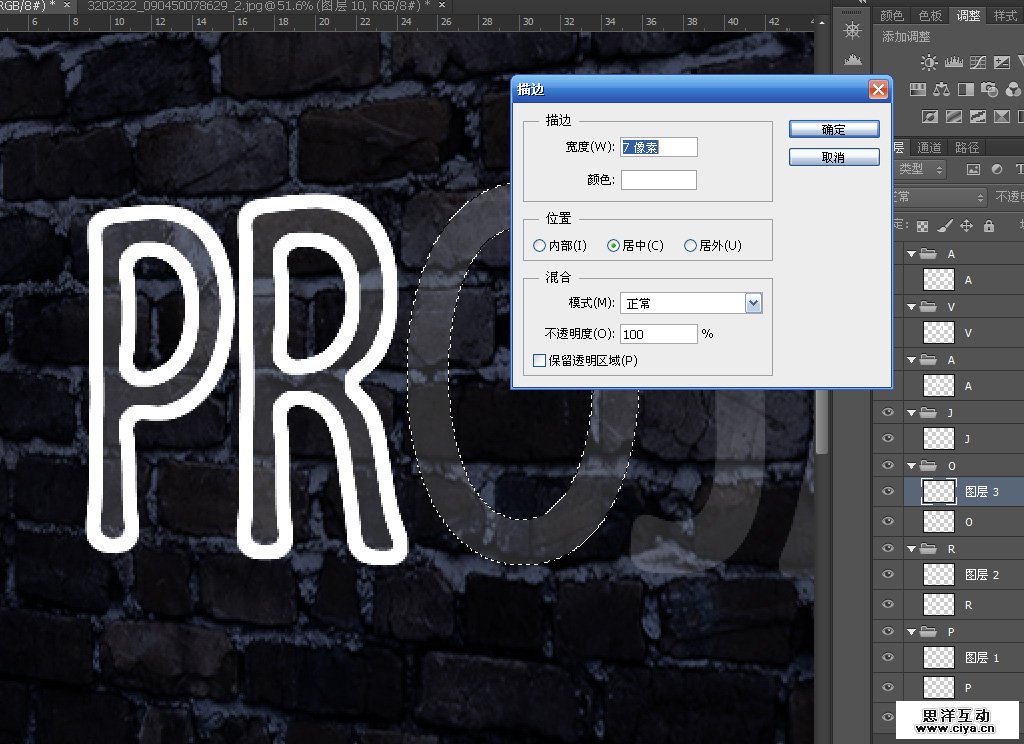1024x744 pixels.
Task: Add a Curves adjustment layer
Action: [974, 63]
